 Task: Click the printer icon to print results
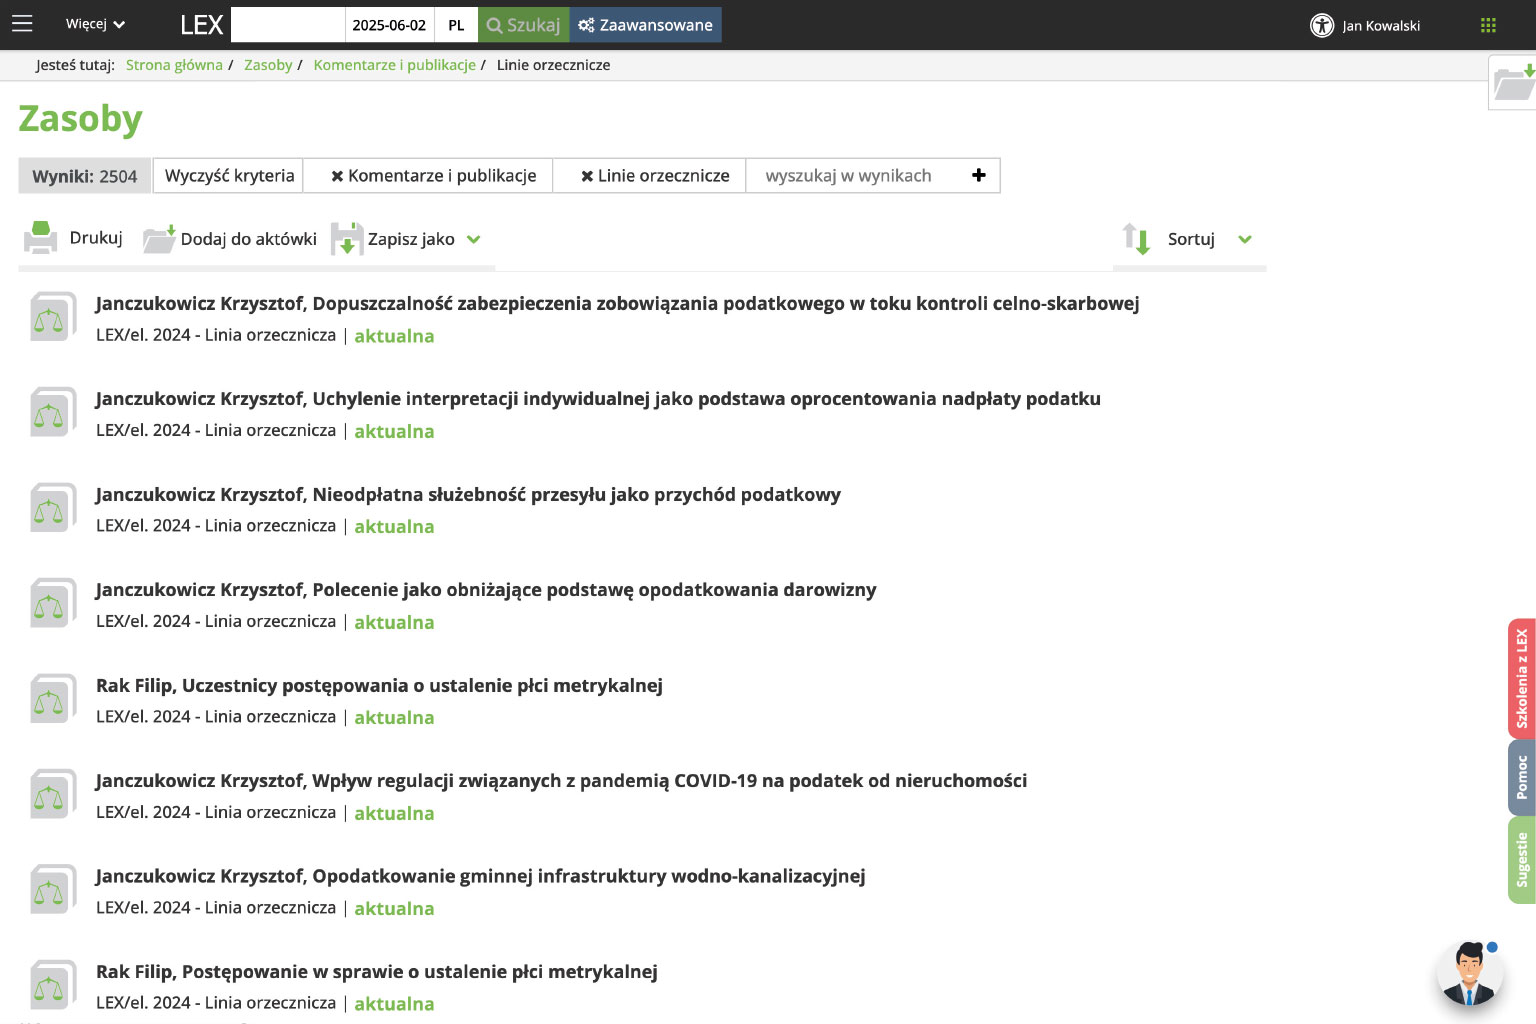41,238
